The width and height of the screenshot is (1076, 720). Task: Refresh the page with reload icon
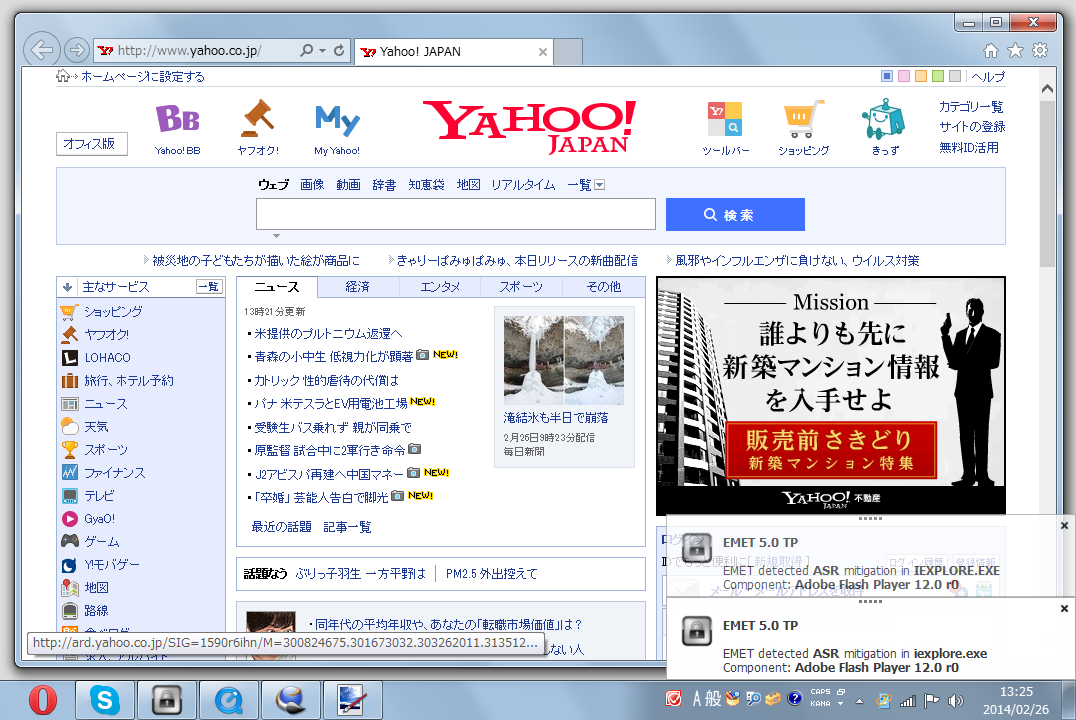point(339,50)
